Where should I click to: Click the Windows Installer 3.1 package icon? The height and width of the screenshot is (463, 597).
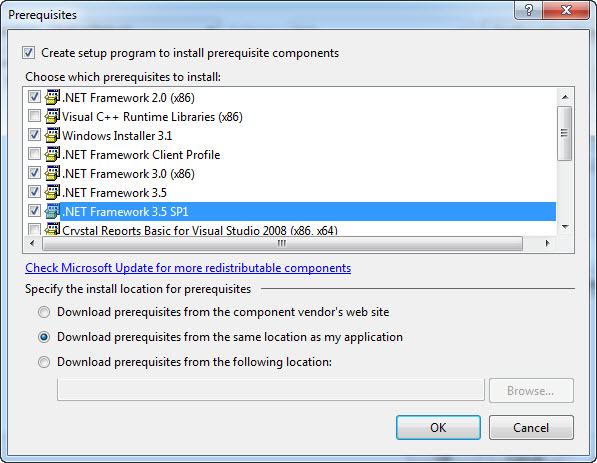[x=52, y=135]
